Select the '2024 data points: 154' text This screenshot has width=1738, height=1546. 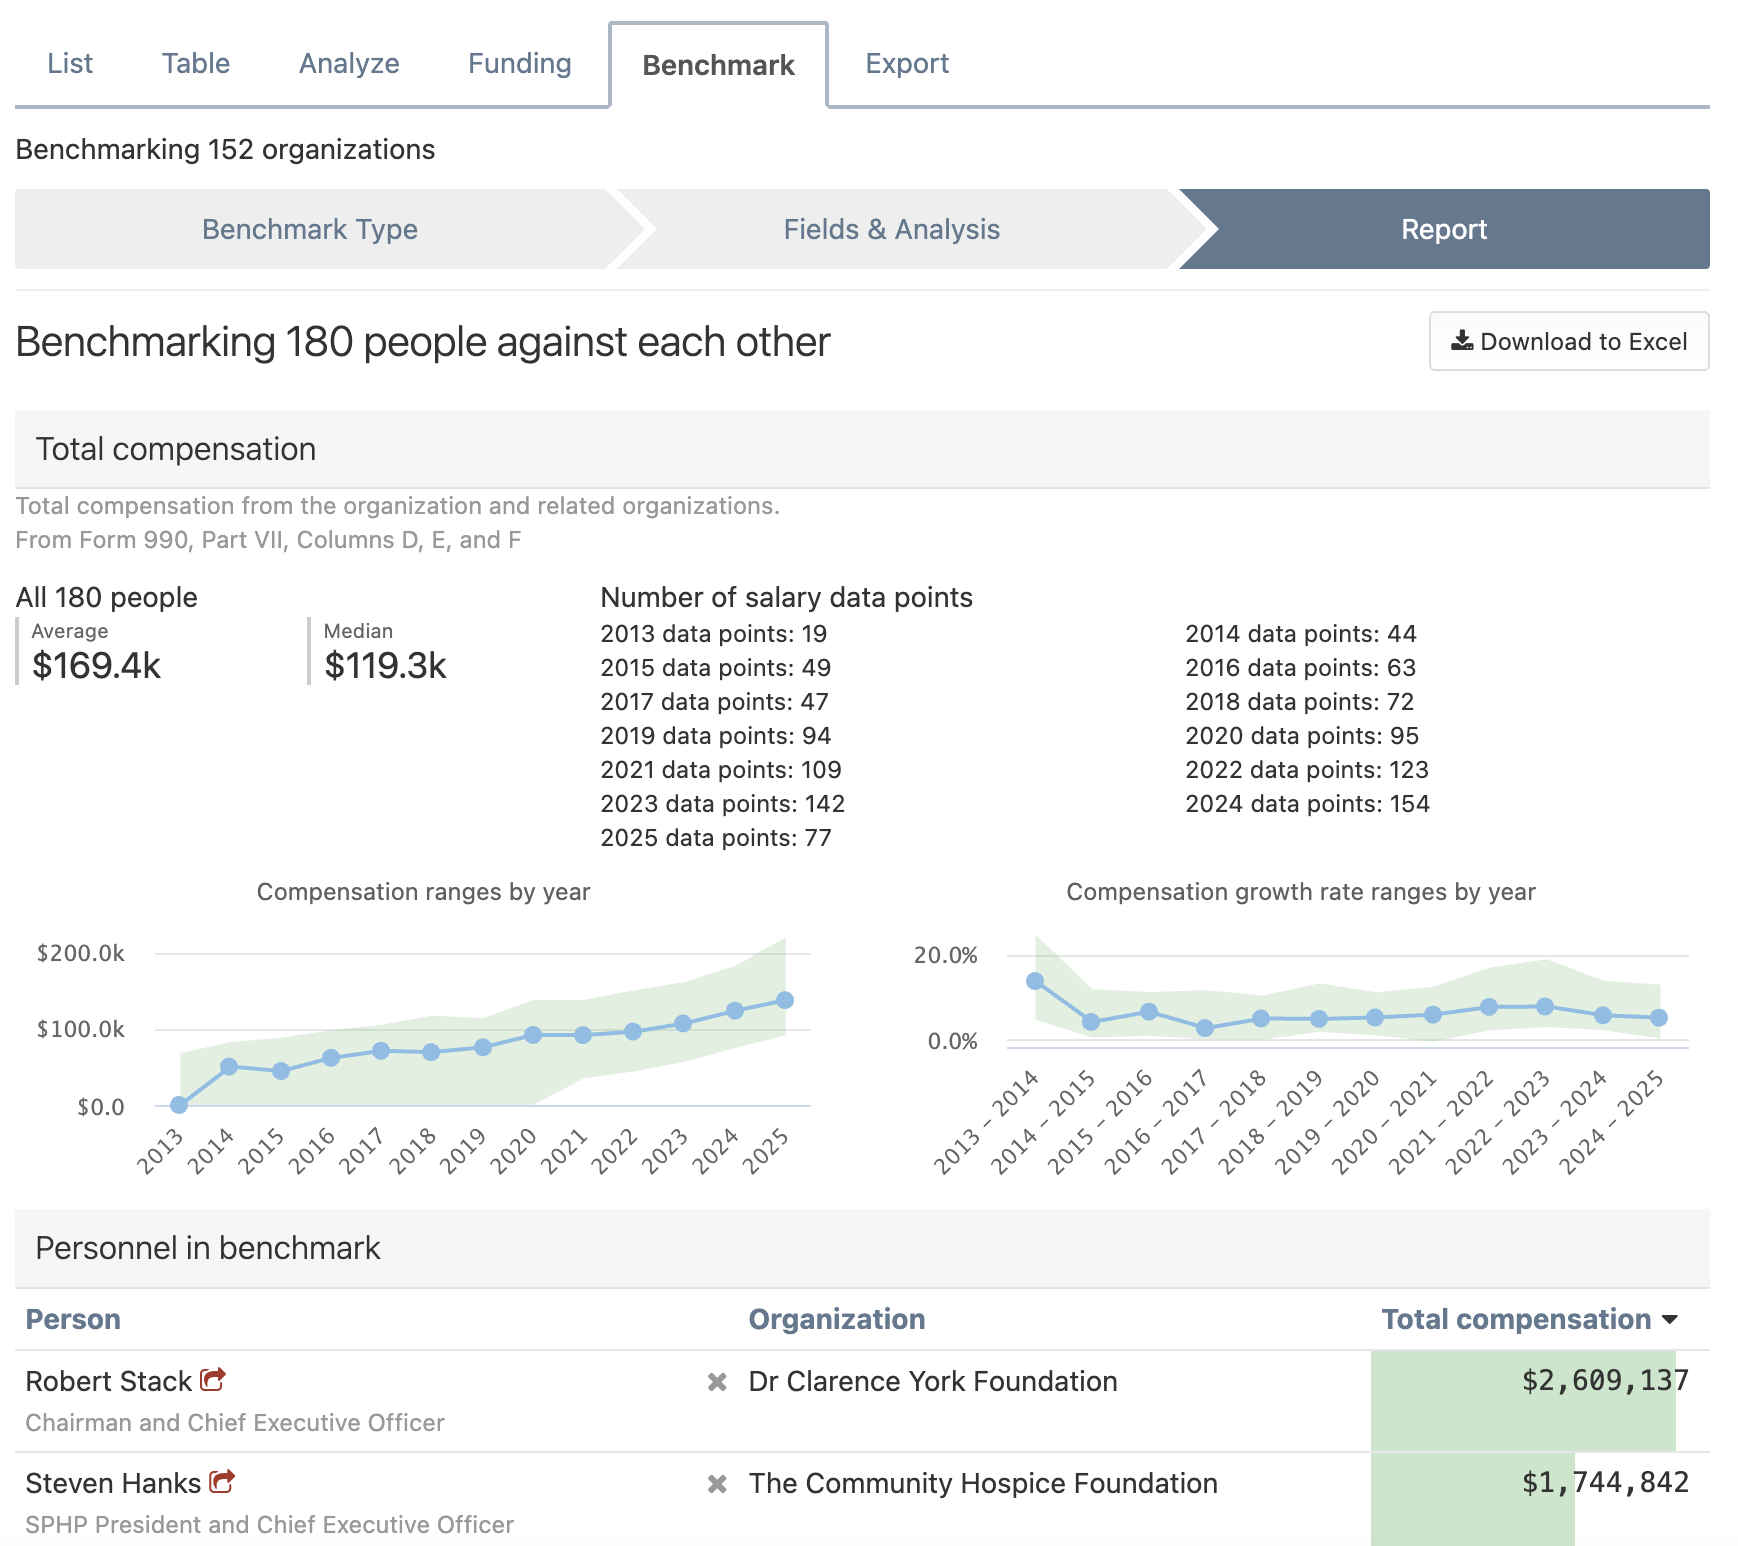pos(1308,804)
